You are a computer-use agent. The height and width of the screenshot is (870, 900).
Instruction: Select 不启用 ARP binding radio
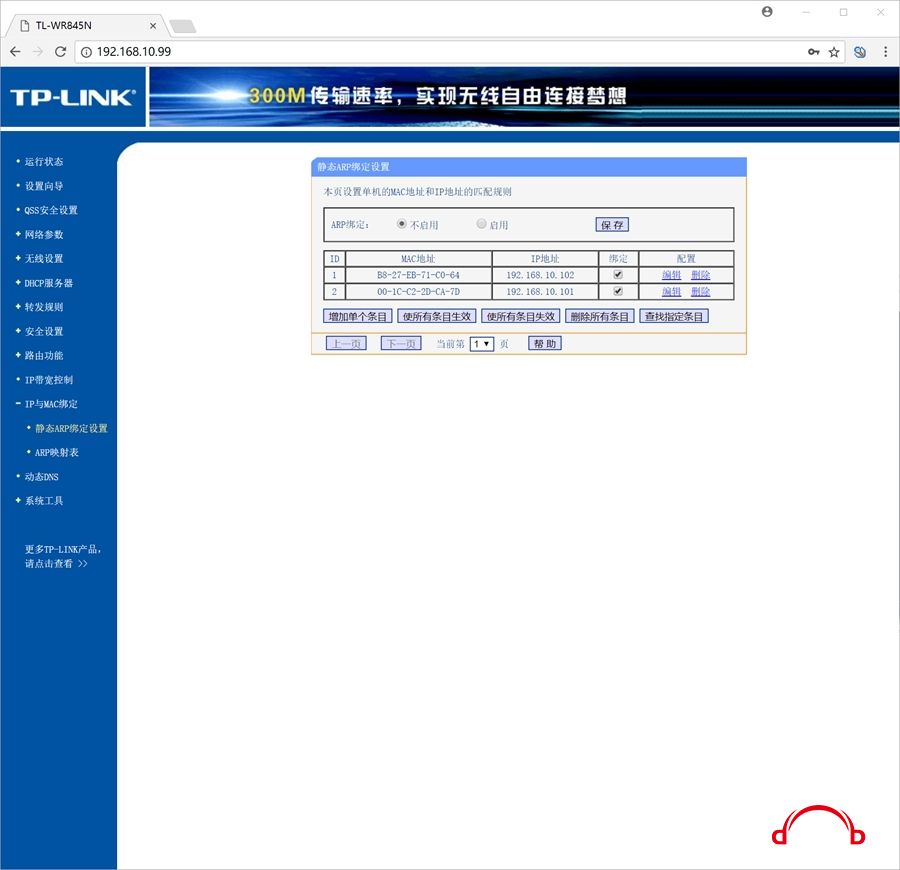402,224
